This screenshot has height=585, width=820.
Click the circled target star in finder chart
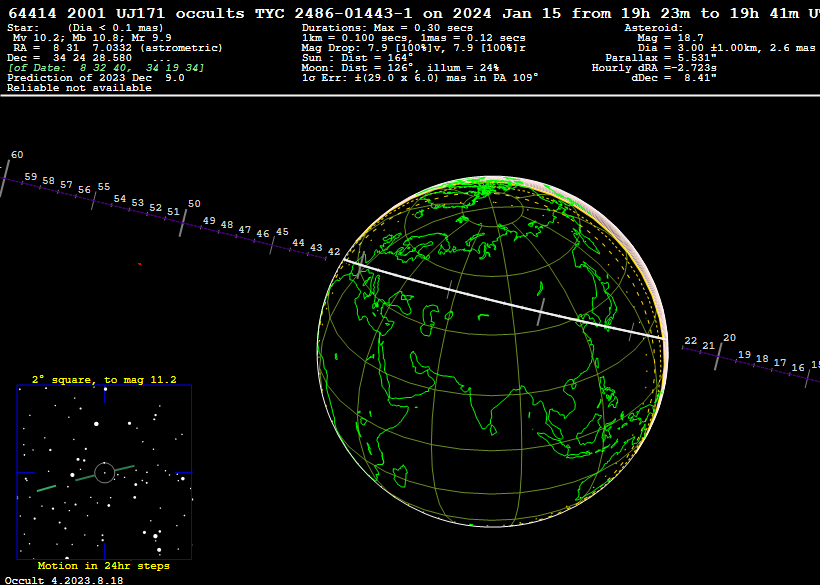[x=105, y=473]
